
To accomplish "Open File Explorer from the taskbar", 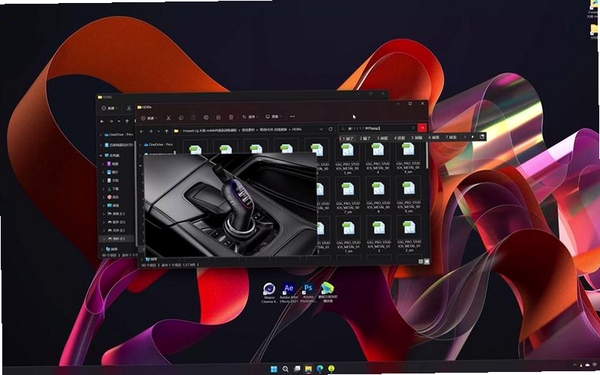I will coord(308,369).
